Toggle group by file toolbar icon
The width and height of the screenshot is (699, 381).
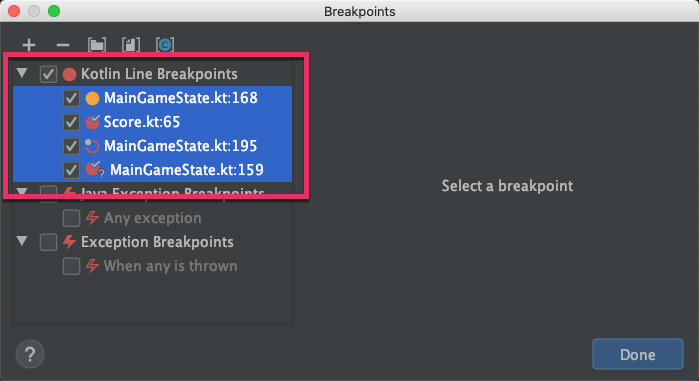(x=131, y=45)
